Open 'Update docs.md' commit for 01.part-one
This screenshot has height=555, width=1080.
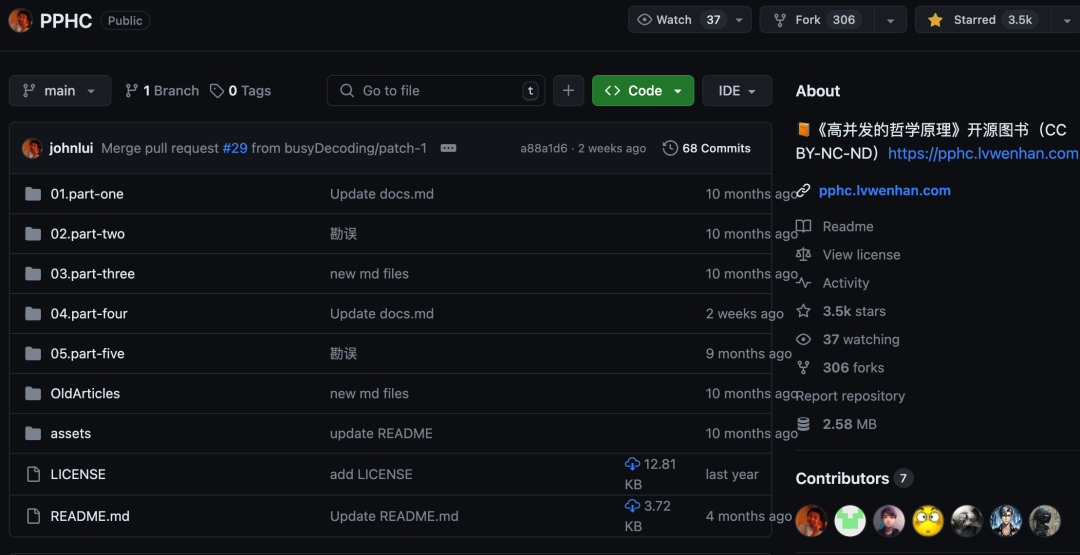tap(382, 194)
